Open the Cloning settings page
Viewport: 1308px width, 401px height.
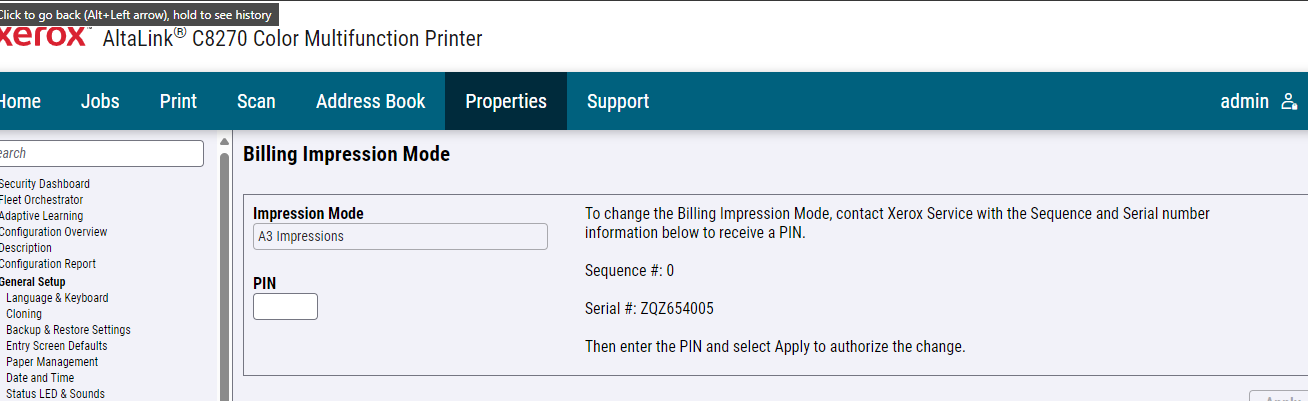click(24, 314)
